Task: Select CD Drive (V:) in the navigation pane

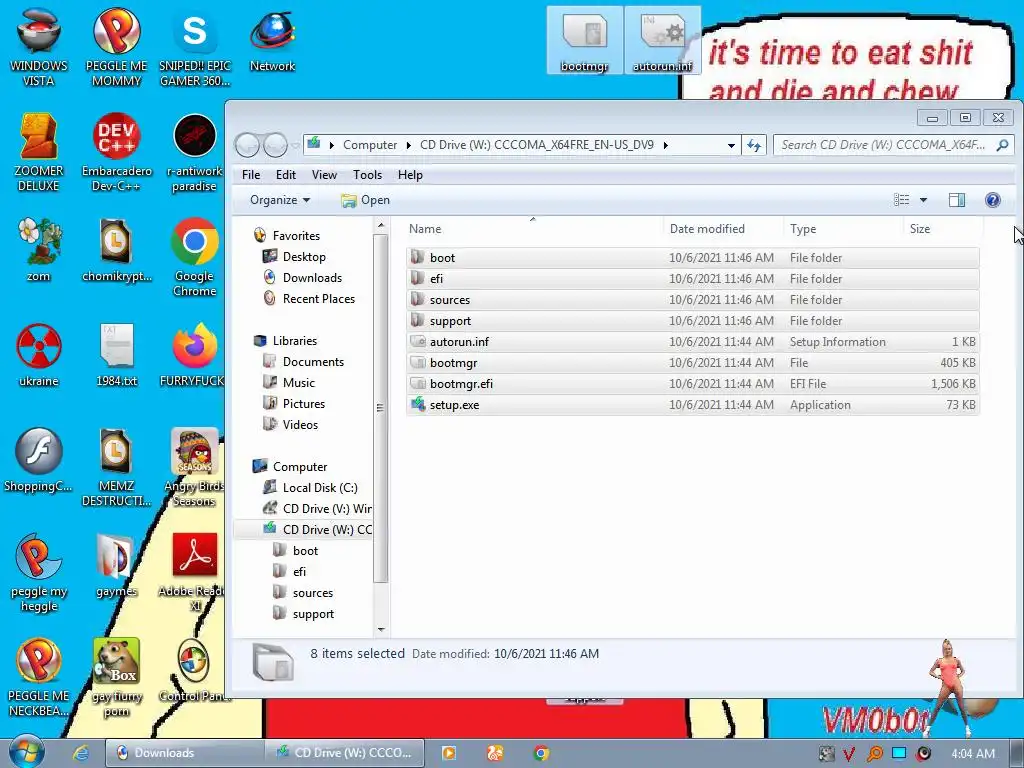Action: 317,509
